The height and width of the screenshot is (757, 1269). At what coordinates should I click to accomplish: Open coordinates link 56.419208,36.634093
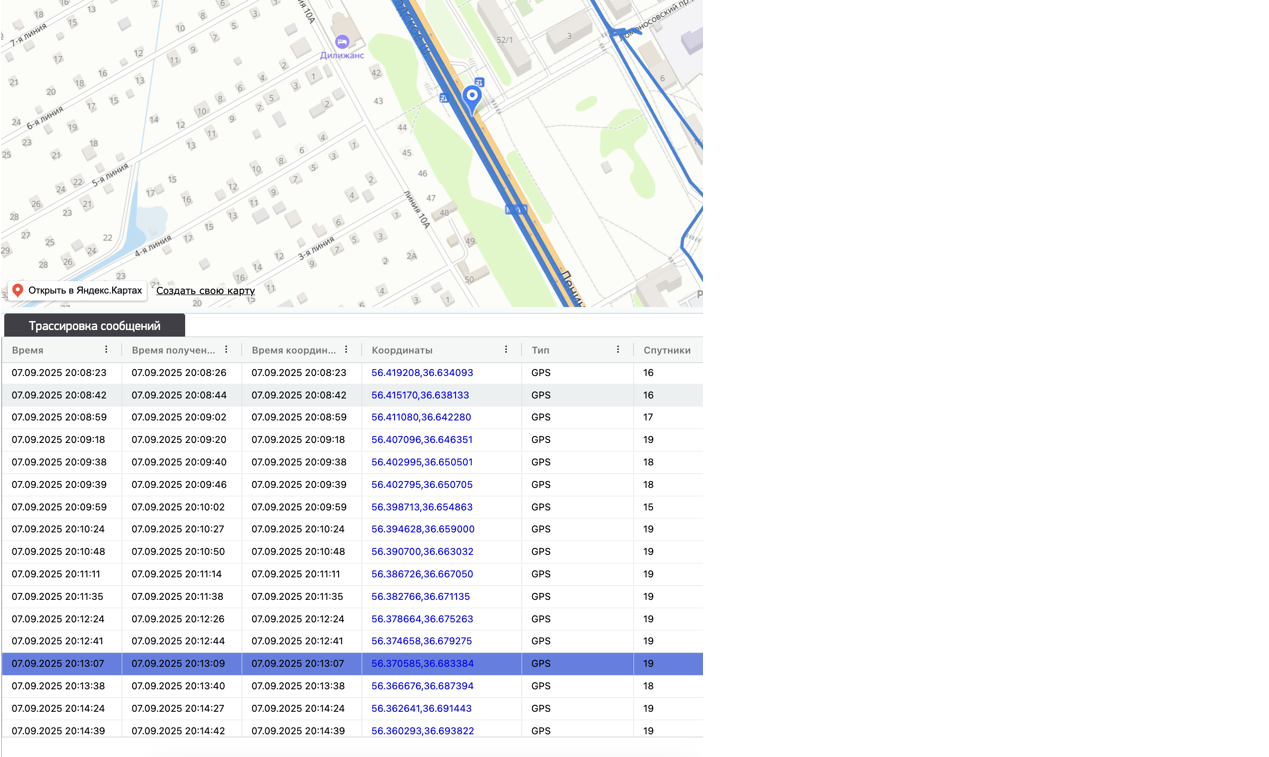pos(422,373)
